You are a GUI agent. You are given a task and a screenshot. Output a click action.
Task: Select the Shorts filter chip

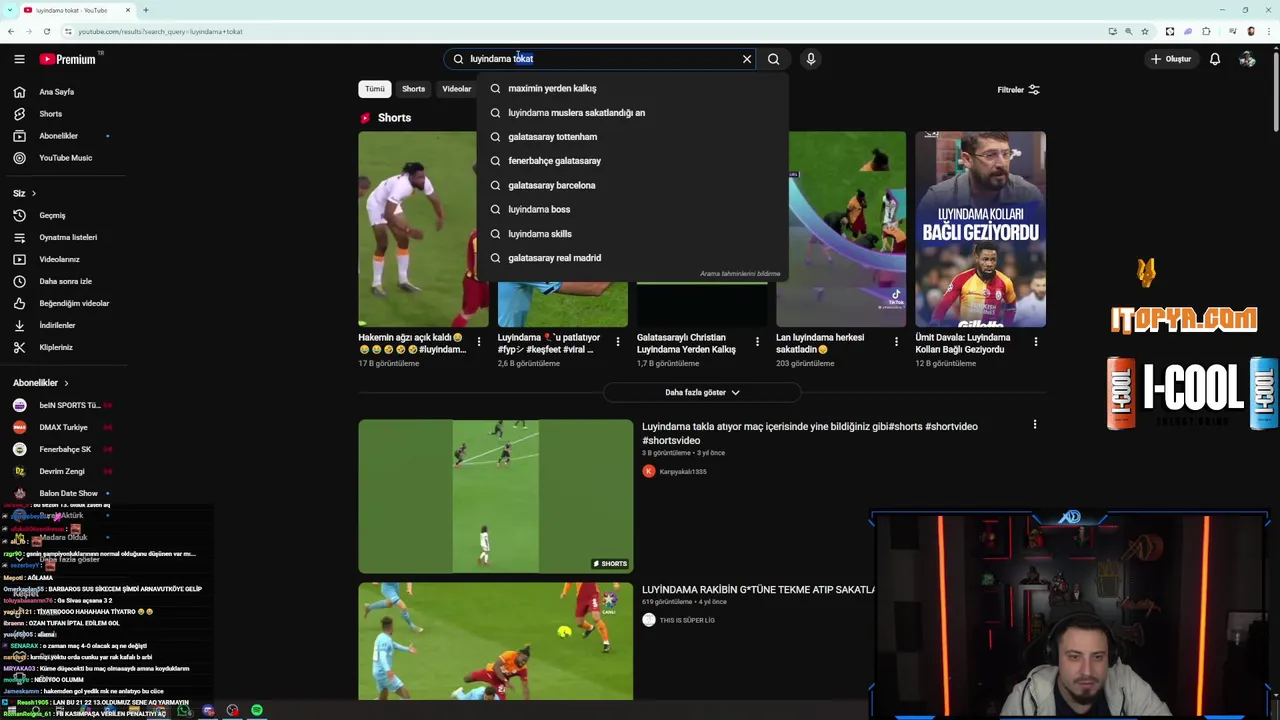413,89
